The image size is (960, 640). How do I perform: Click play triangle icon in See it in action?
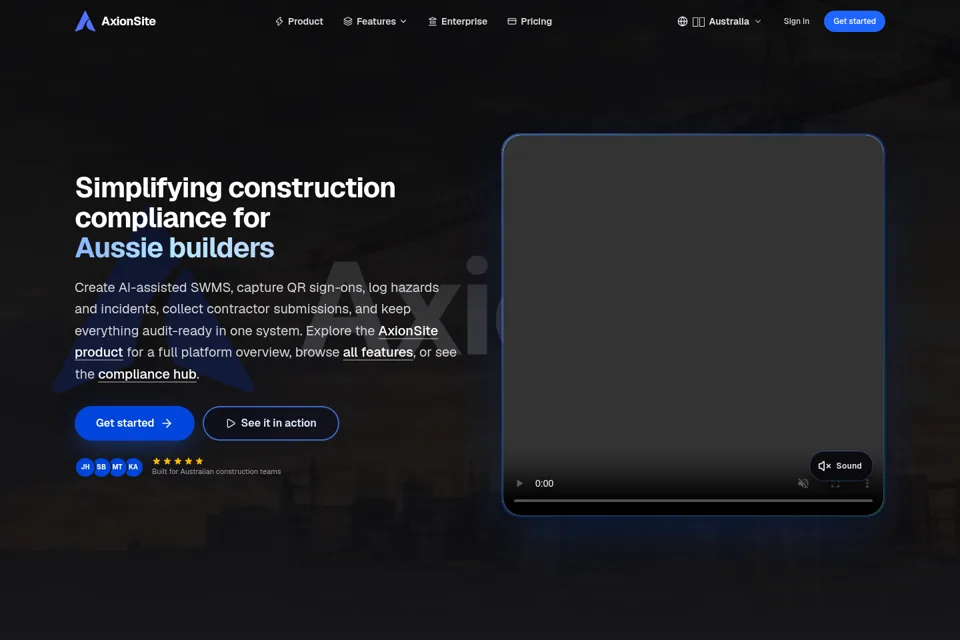click(x=230, y=423)
